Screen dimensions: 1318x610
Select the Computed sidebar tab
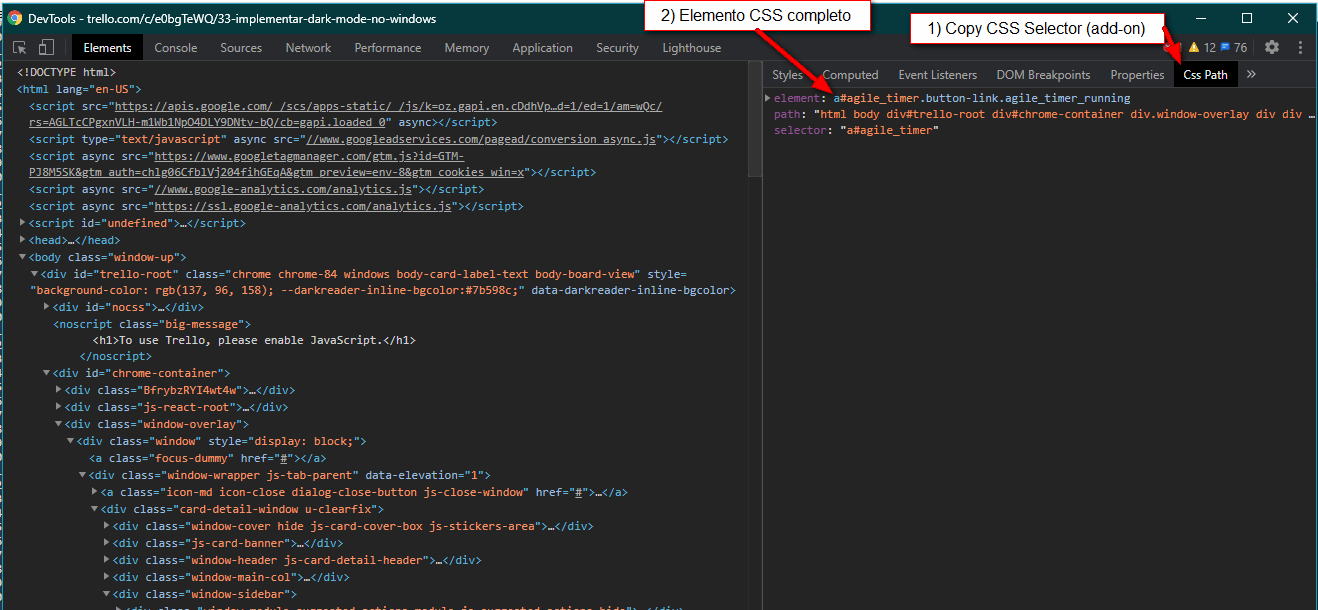850,75
